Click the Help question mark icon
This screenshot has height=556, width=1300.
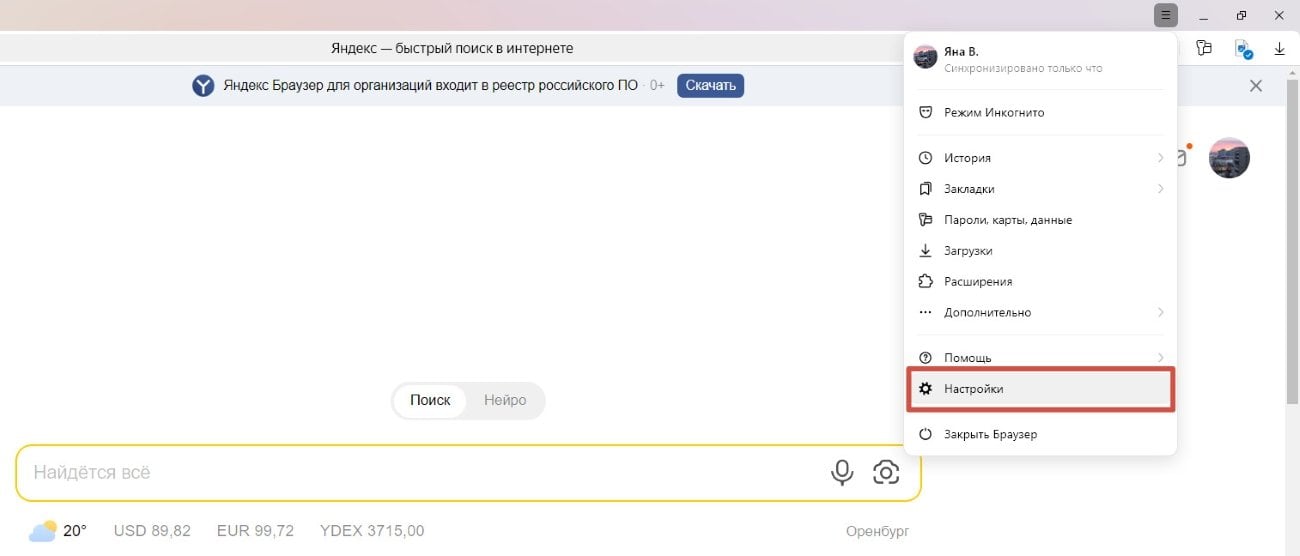click(925, 358)
